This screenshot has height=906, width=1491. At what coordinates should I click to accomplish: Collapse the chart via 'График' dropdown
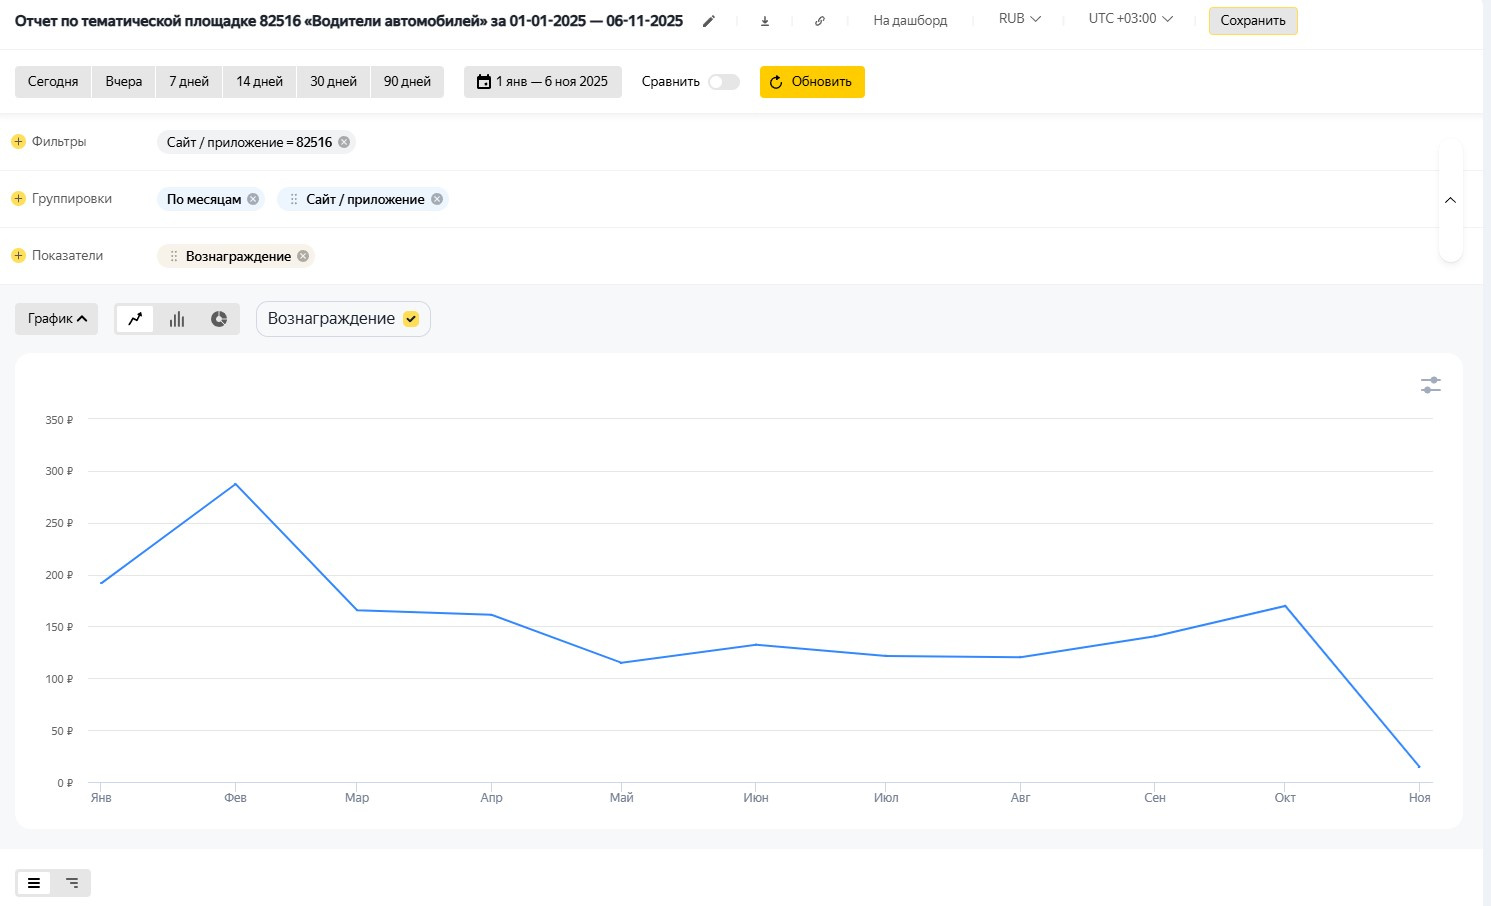click(57, 319)
